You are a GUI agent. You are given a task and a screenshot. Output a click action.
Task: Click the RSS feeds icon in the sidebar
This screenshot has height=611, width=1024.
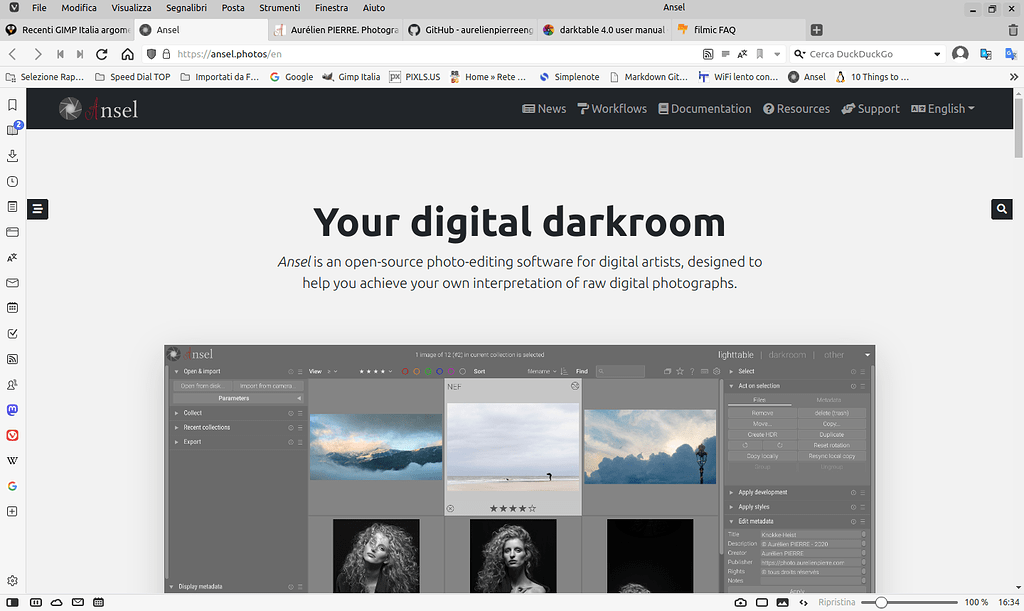(13, 359)
